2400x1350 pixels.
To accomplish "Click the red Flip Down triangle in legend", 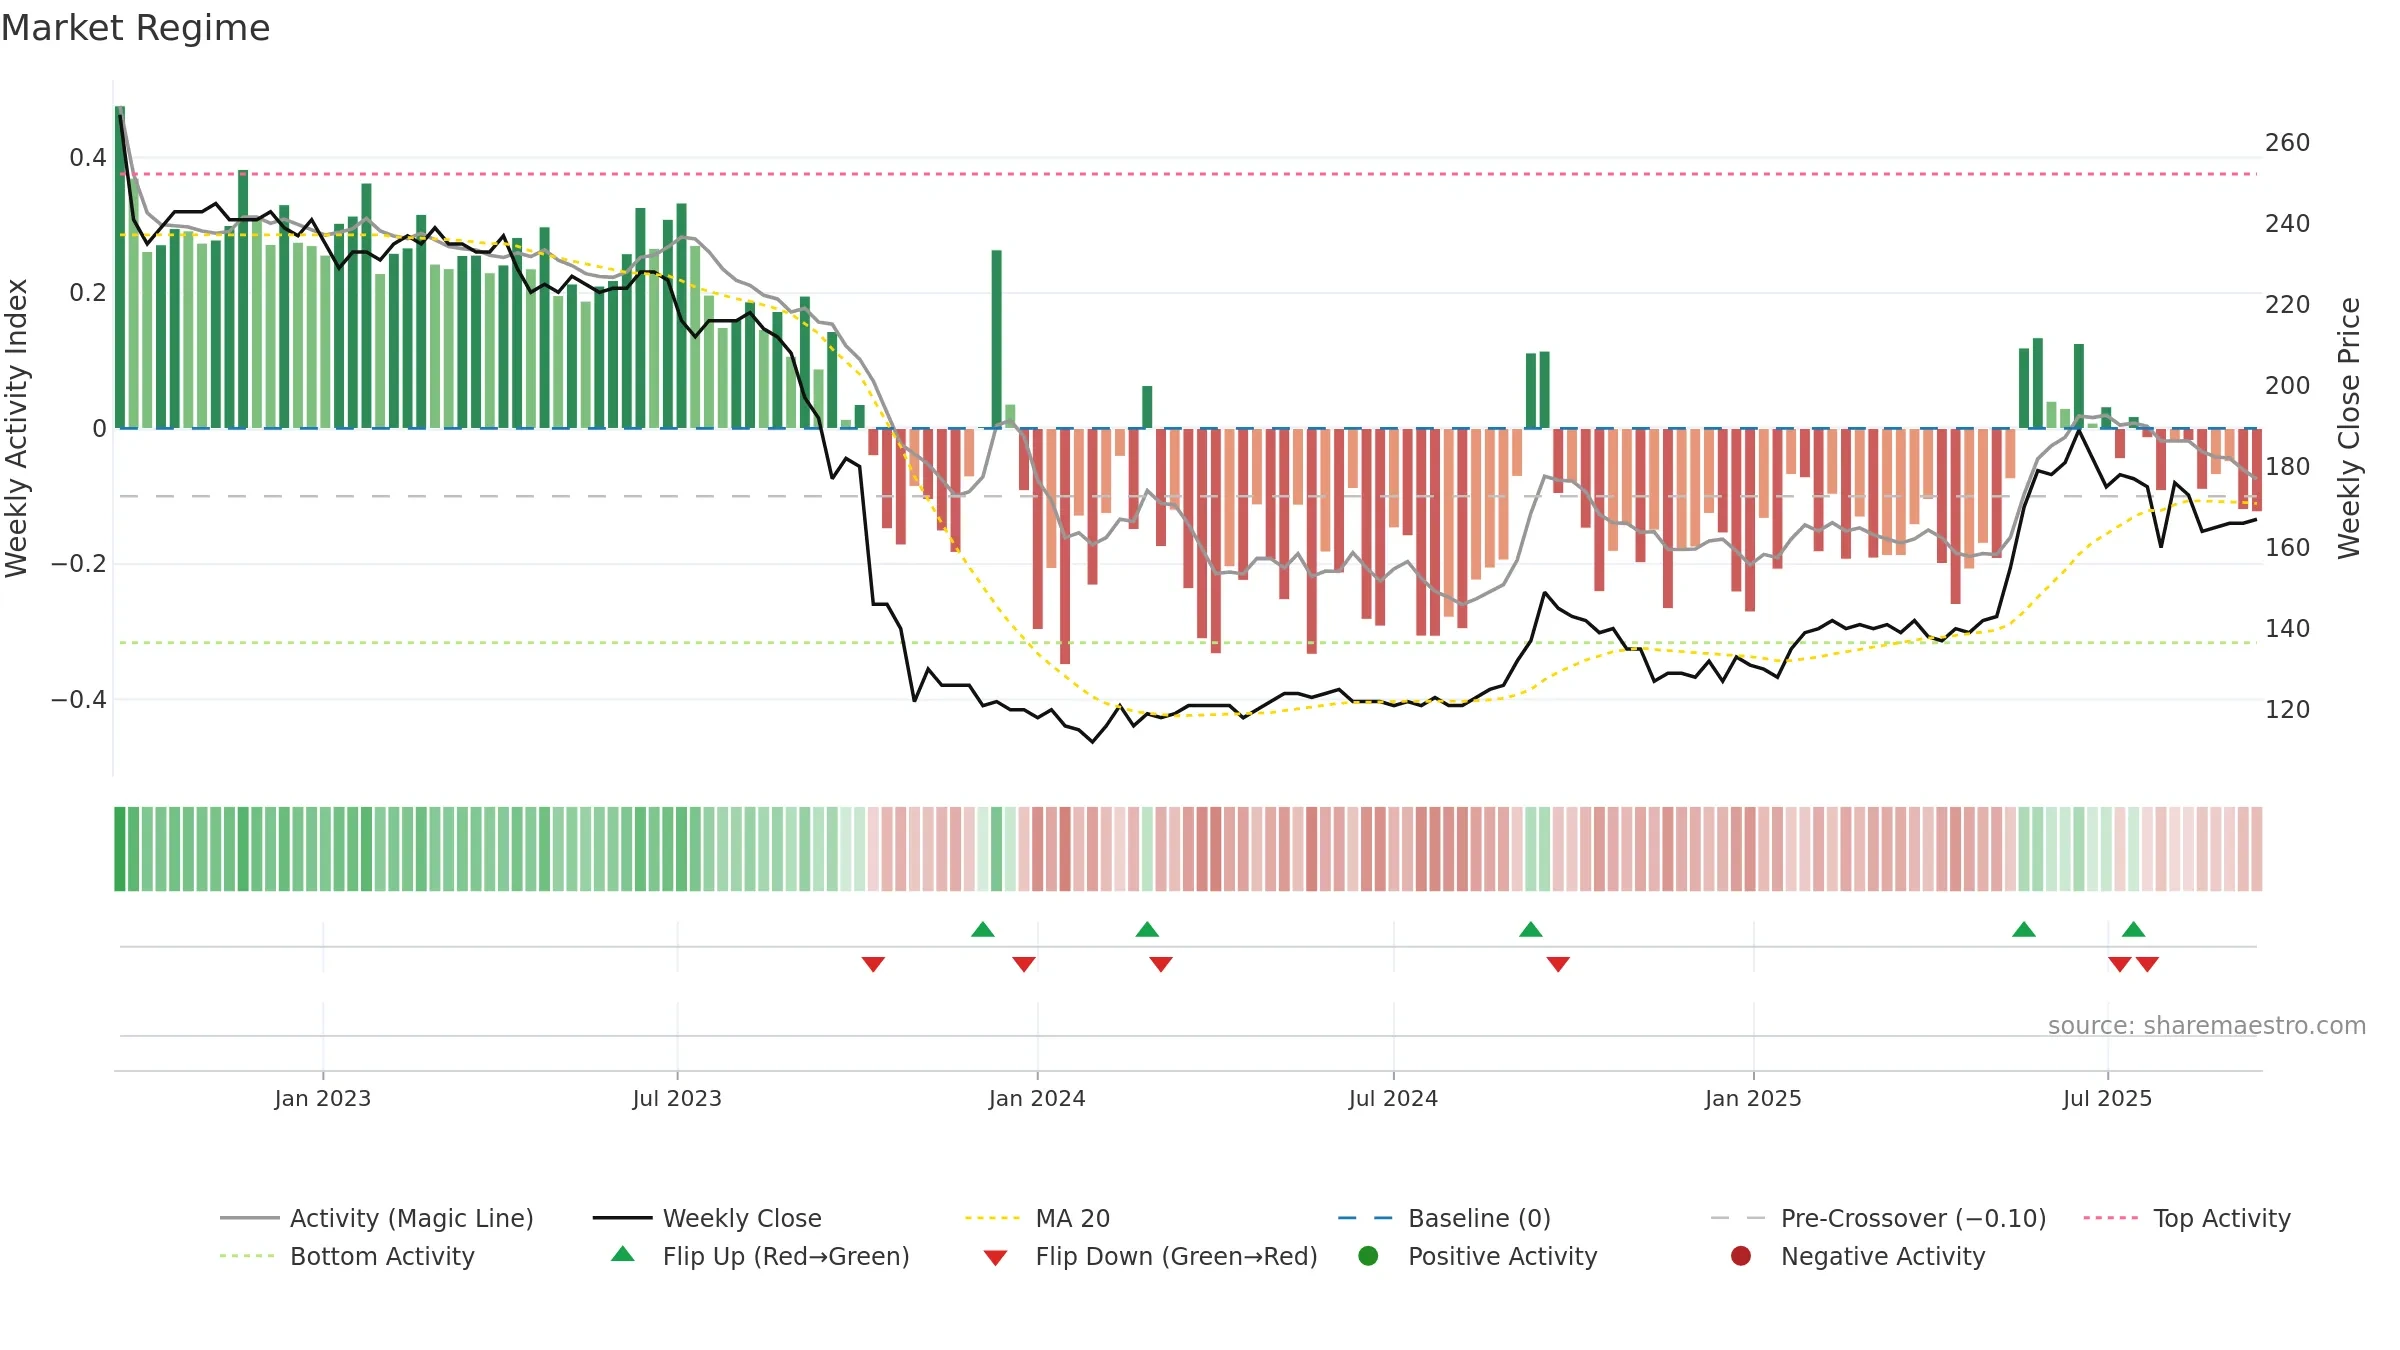I will pyautogui.click(x=995, y=1258).
